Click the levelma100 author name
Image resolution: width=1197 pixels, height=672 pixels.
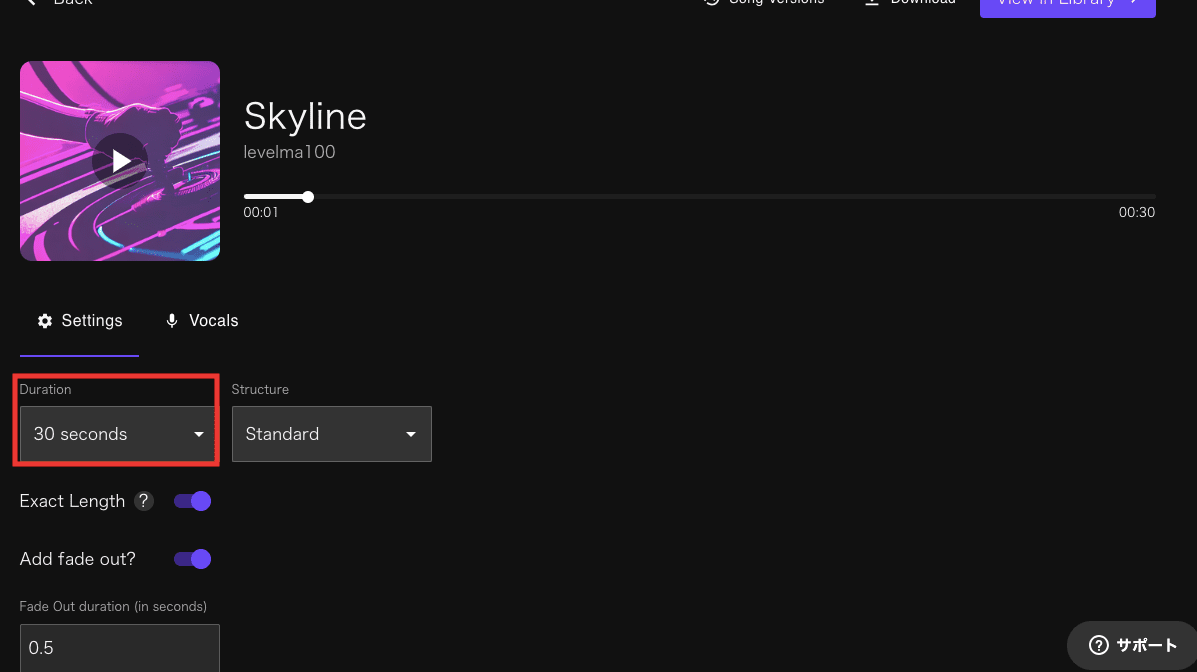tap(289, 153)
